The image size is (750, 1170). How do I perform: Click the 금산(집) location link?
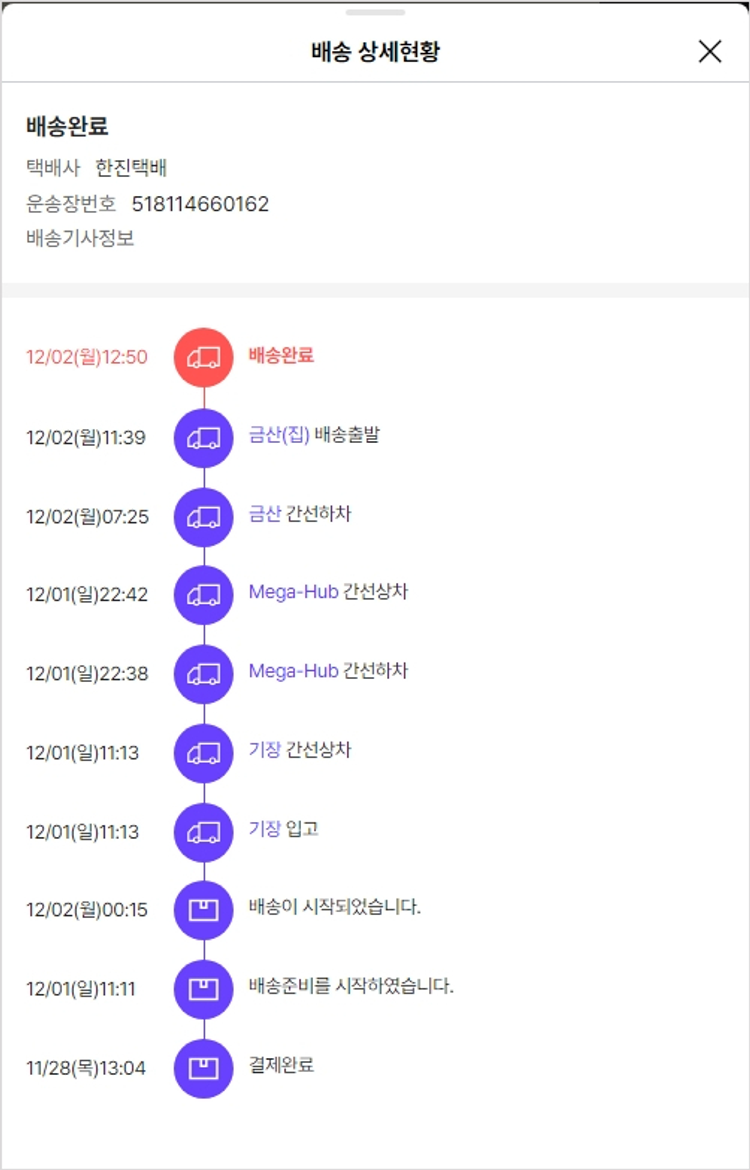click(x=279, y=435)
